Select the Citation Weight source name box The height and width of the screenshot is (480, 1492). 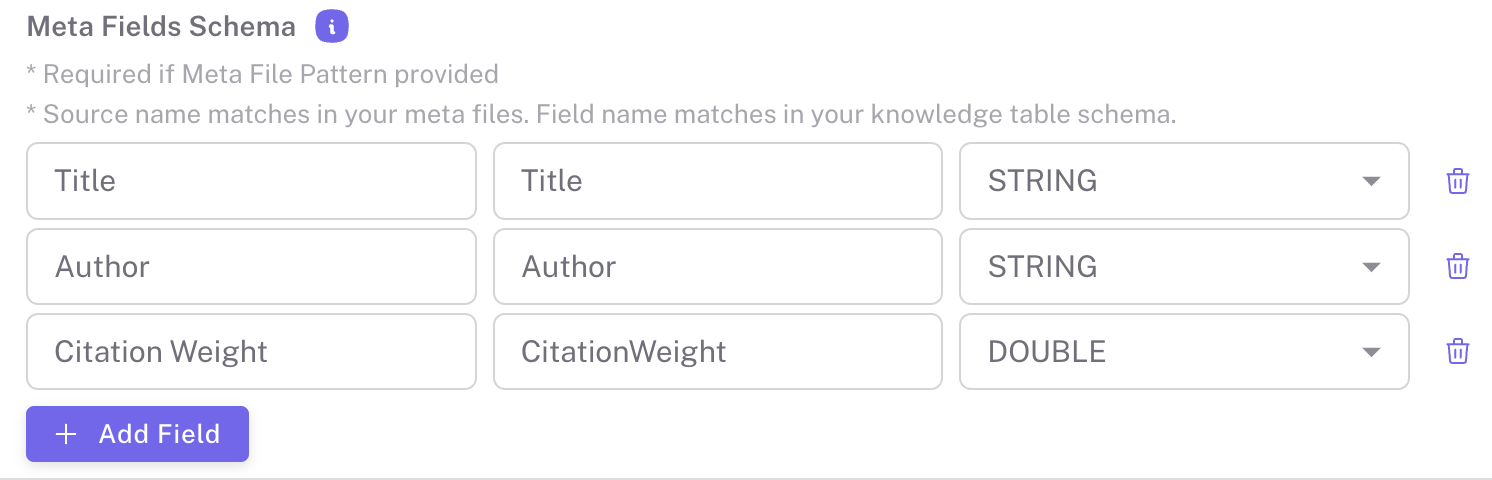[x=251, y=351]
